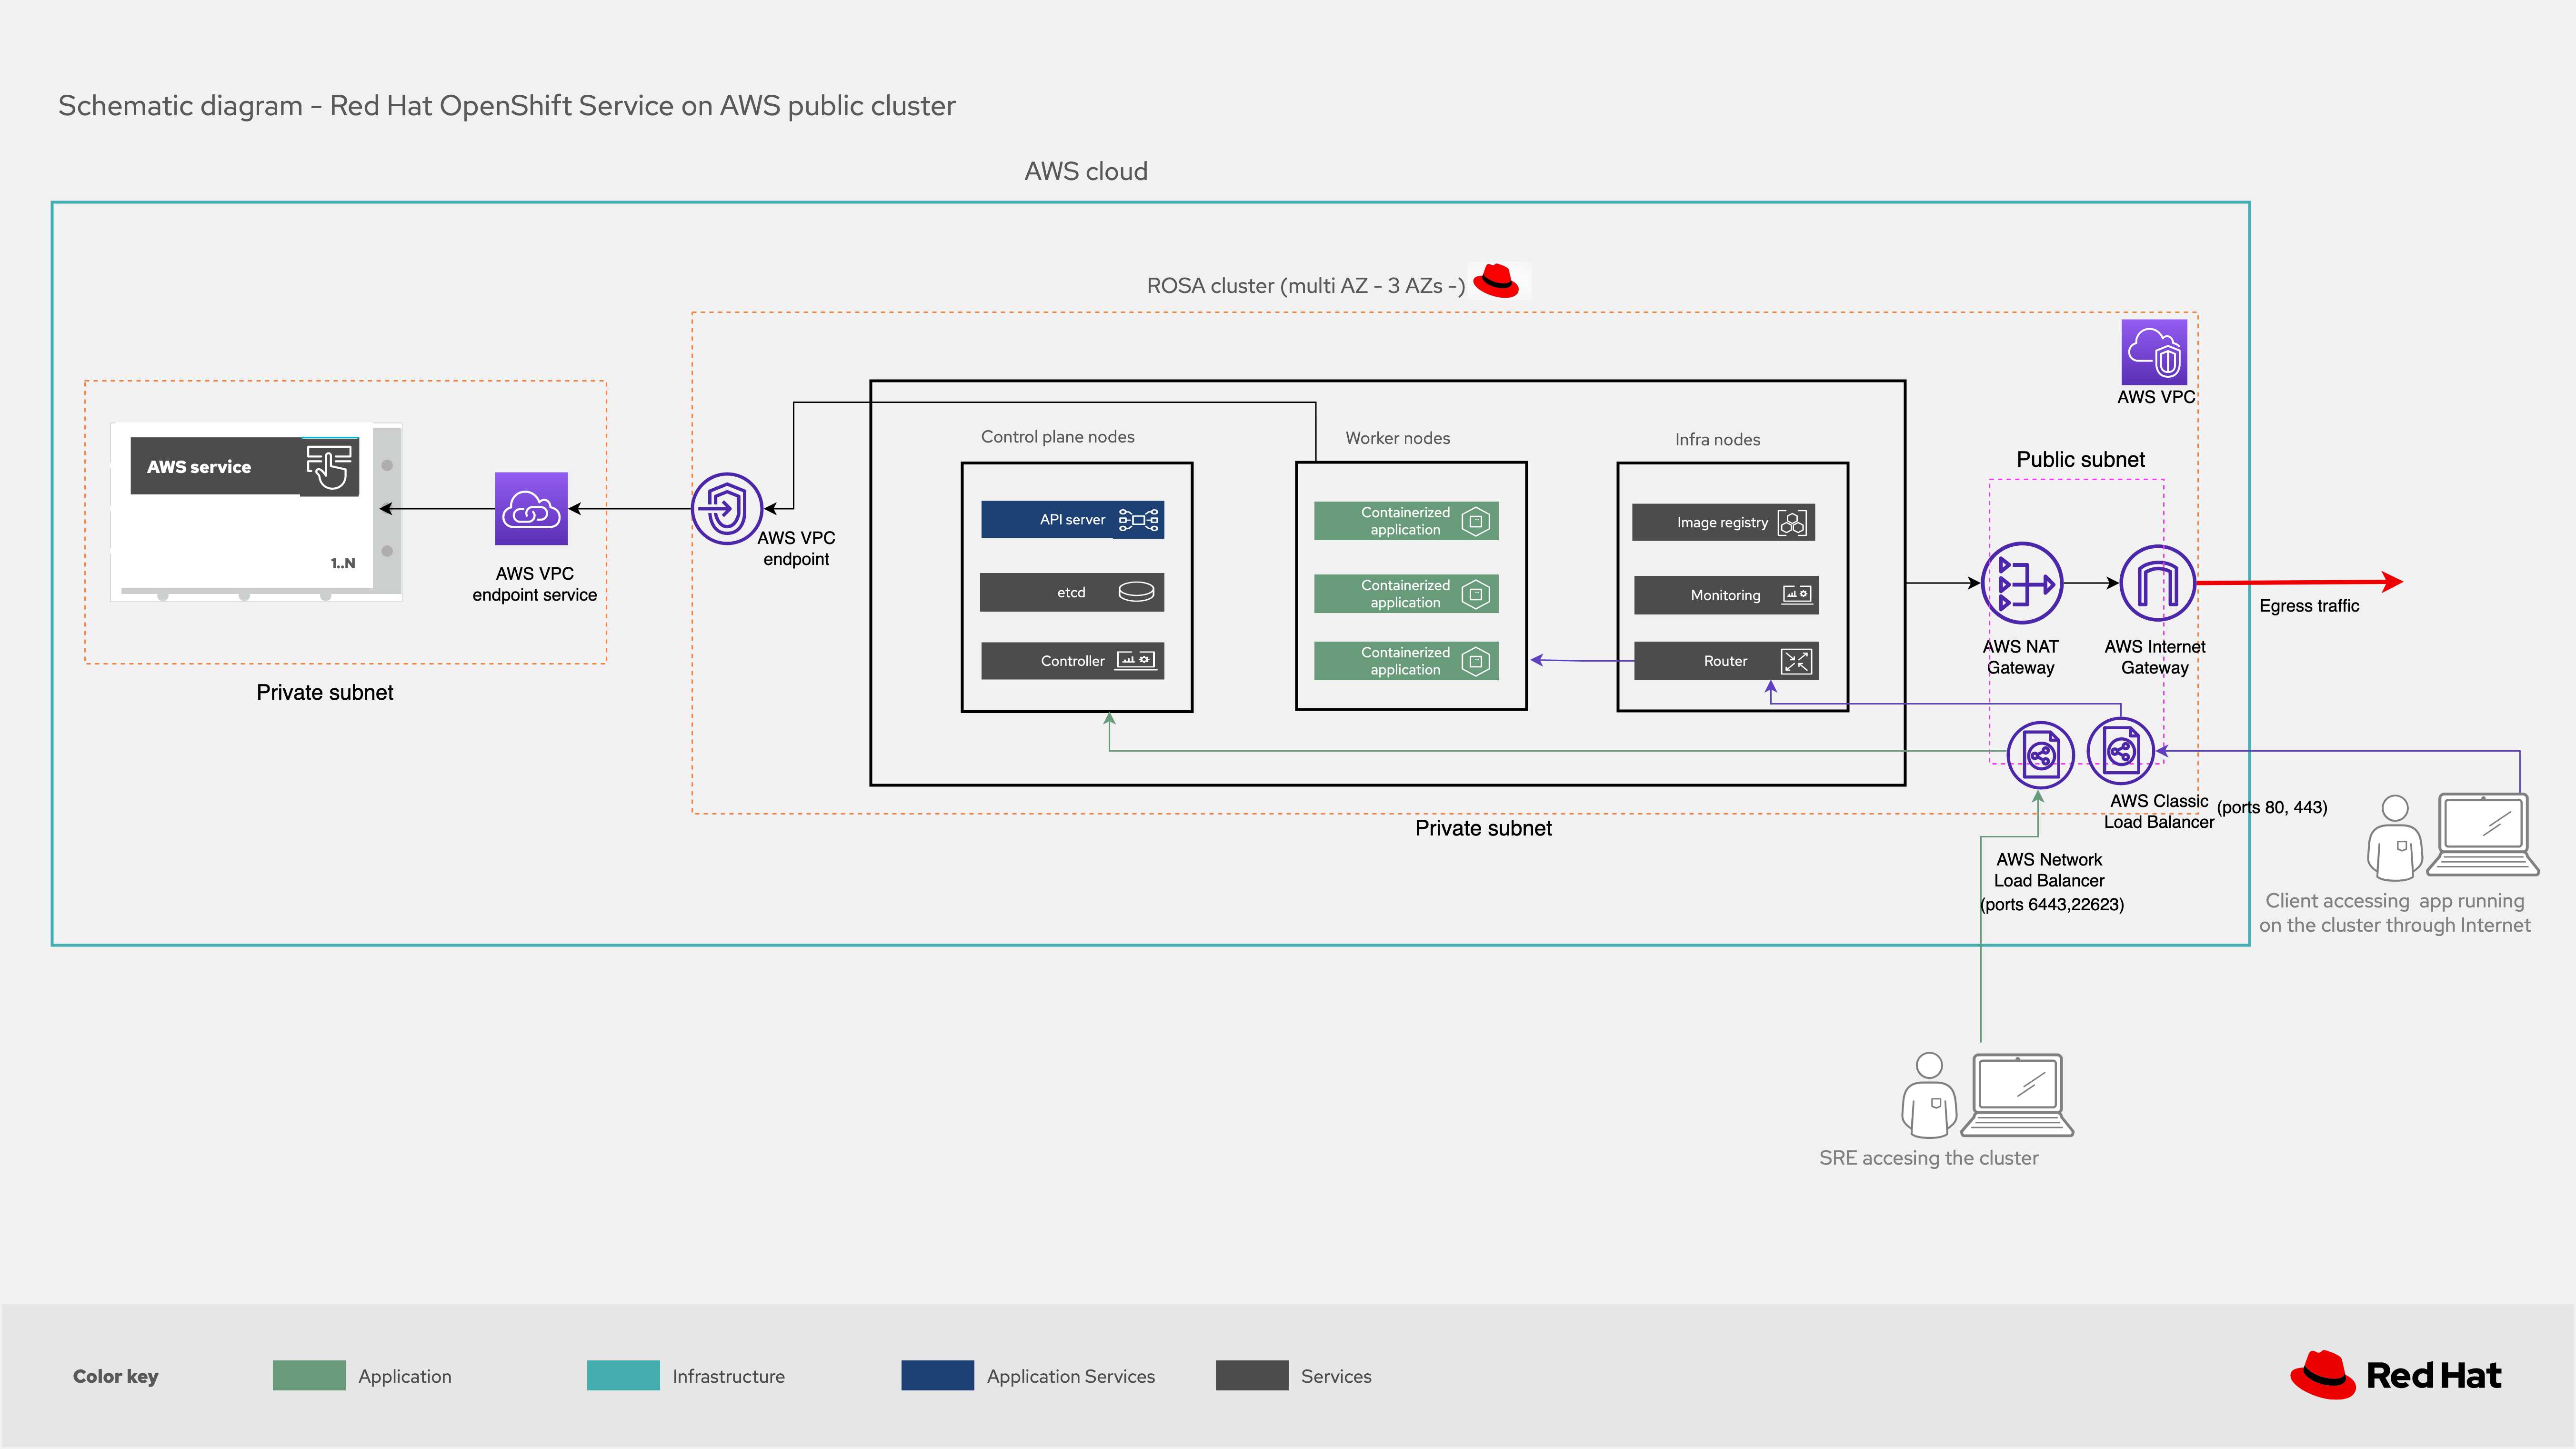
Task: Select the API server block
Action: (x=1072, y=520)
